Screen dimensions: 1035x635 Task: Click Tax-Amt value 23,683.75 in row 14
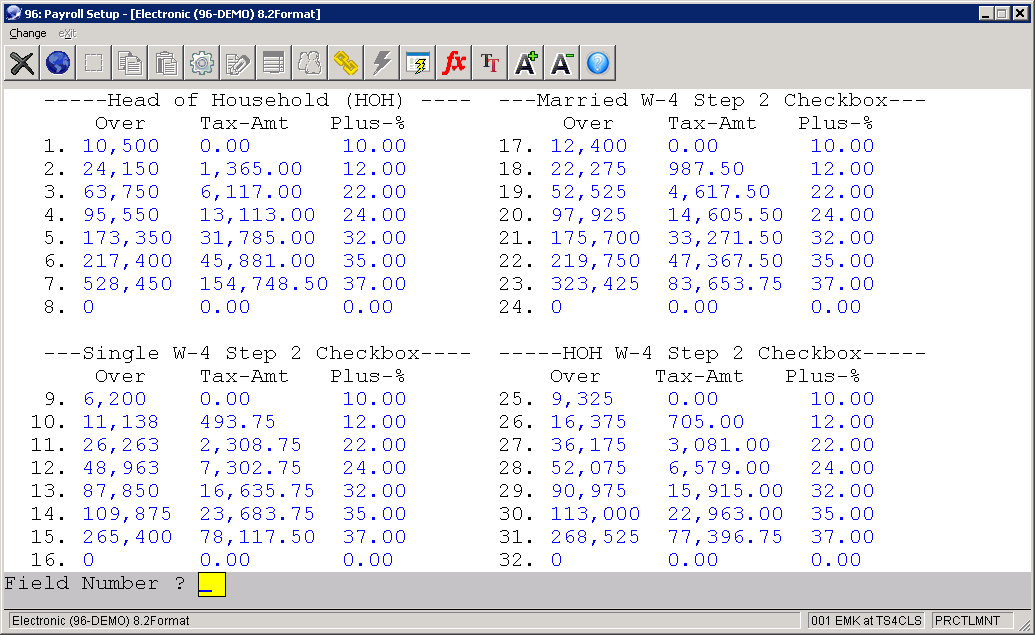click(x=257, y=514)
